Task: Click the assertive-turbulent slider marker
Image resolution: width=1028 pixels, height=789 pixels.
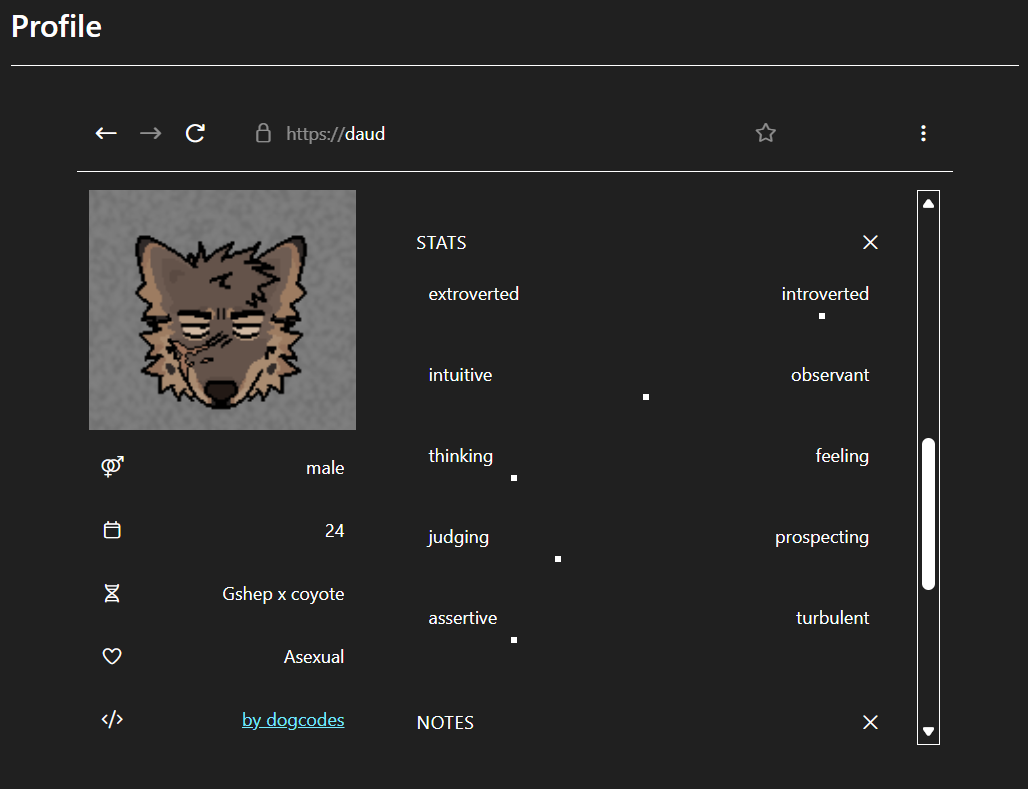Action: [514, 639]
